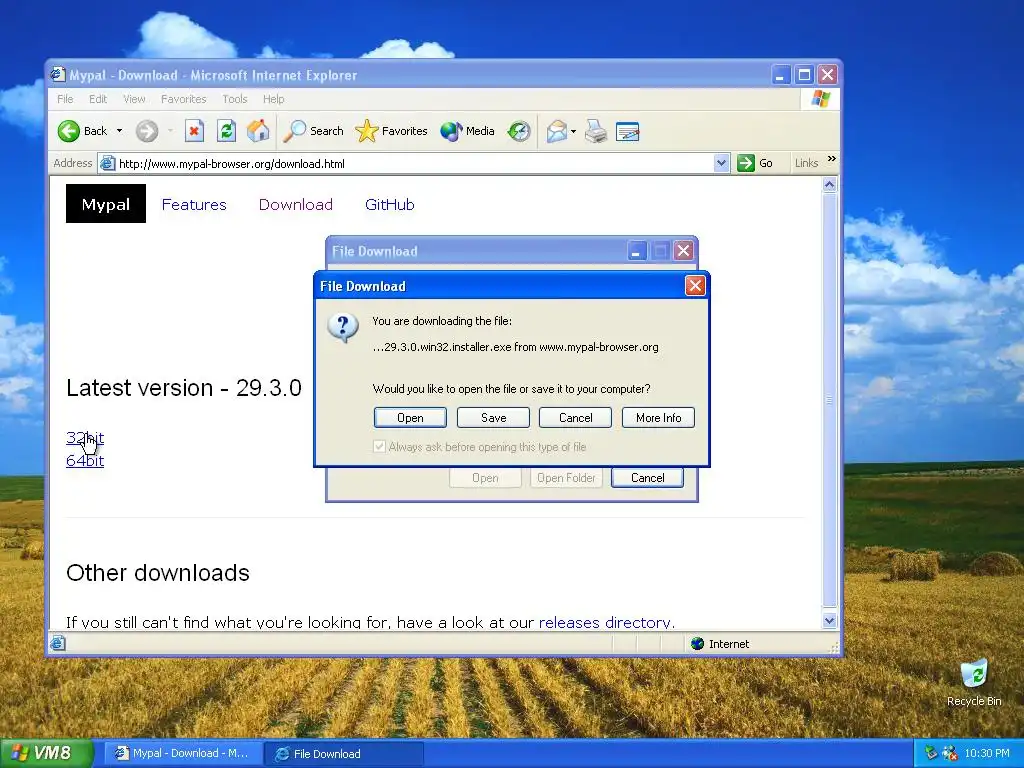Click the green Go arrow icon

point(746,163)
